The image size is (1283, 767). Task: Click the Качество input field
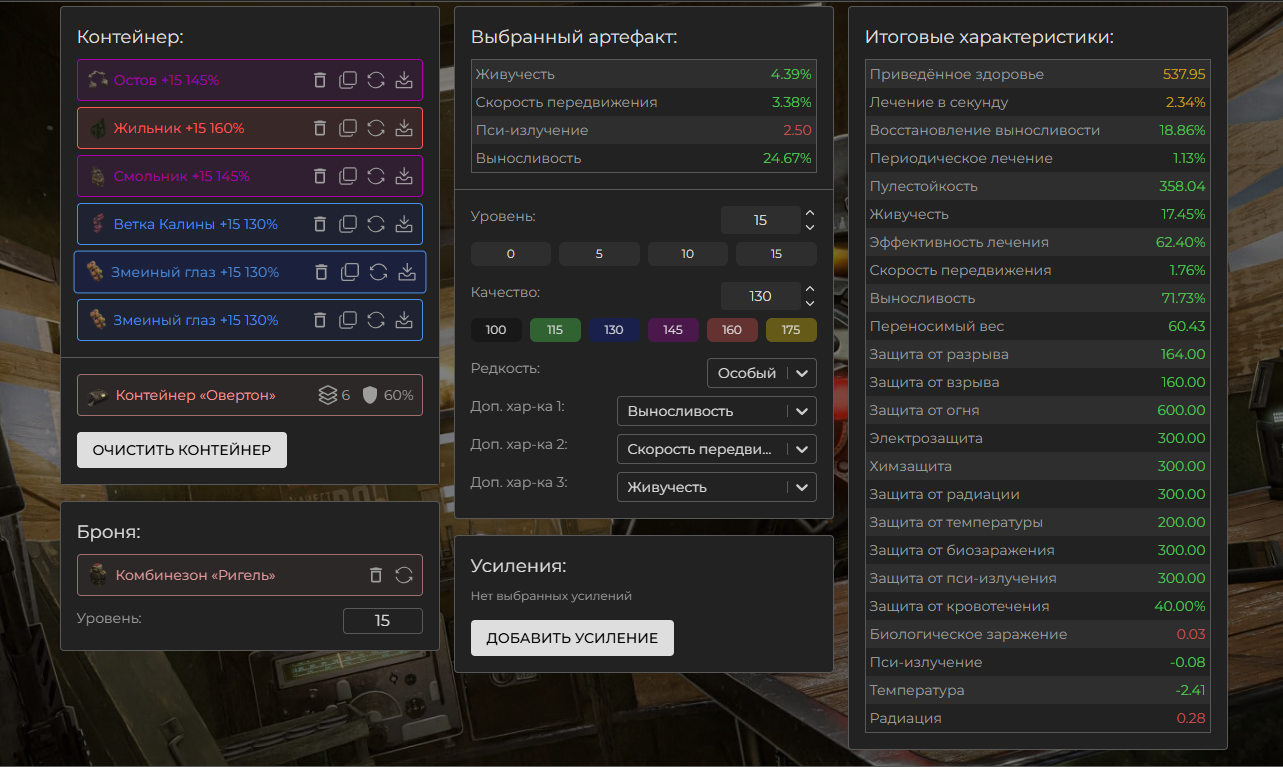tap(761, 296)
